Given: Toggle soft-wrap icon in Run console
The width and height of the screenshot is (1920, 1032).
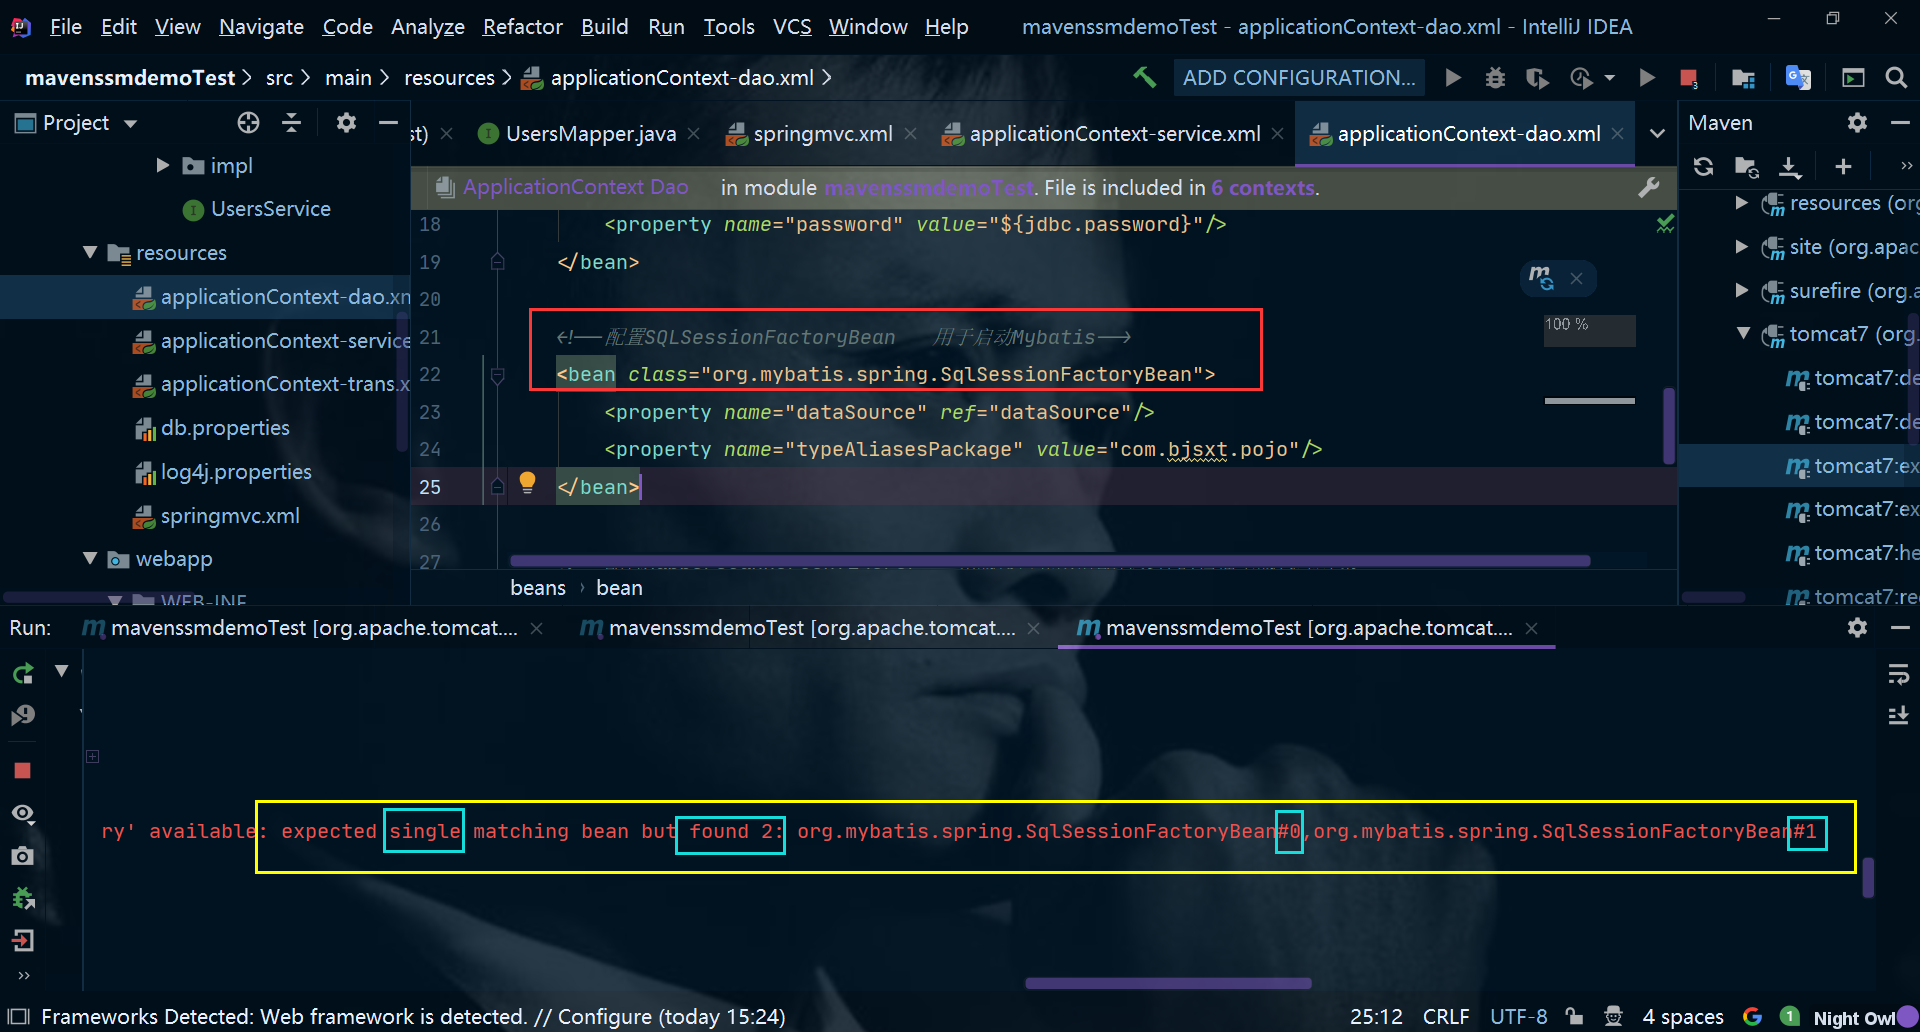Looking at the screenshot, I should click(x=1898, y=673).
